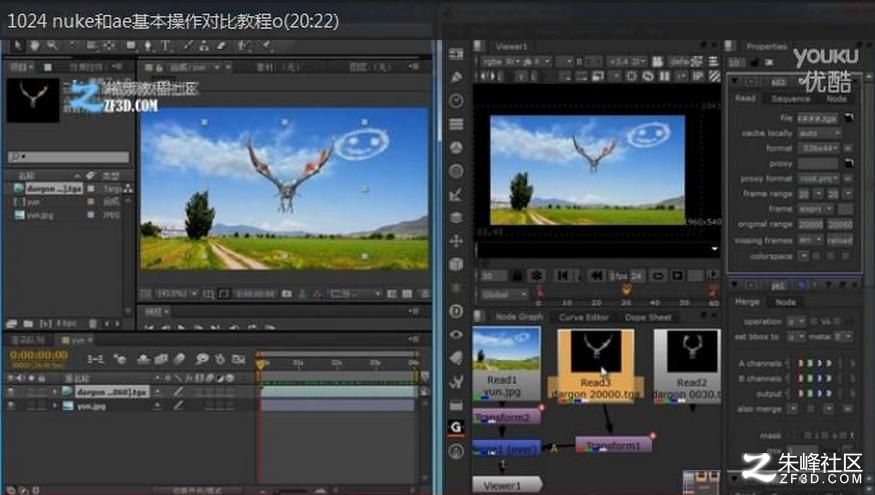Switch to Curve Editor tab
Image resolution: width=875 pixels, height=495 pixels.
[x=584, y=317]
